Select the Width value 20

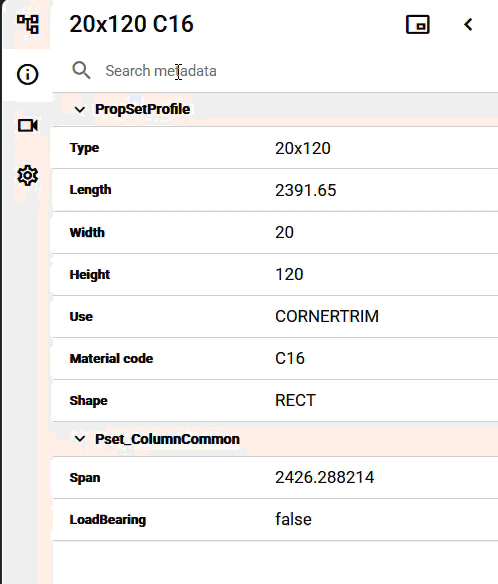(284, 232)
